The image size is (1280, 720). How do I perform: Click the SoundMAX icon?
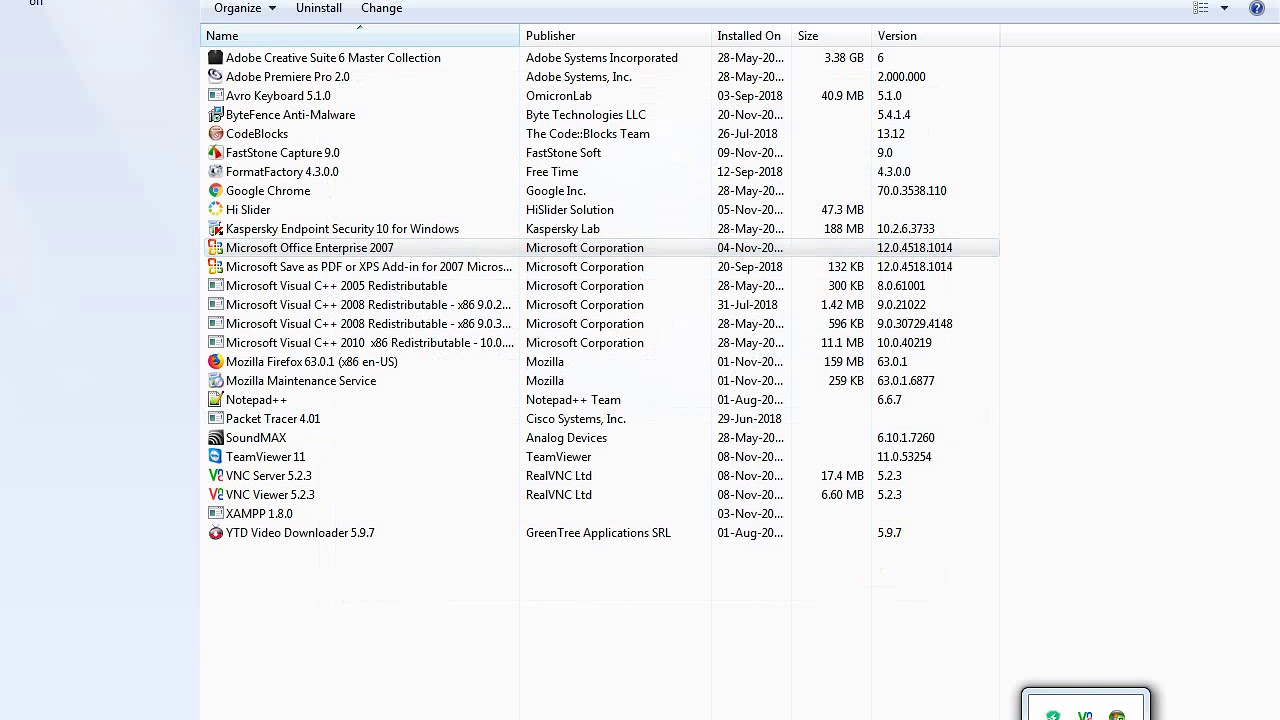pyautogui.click(x=215, y=438)
